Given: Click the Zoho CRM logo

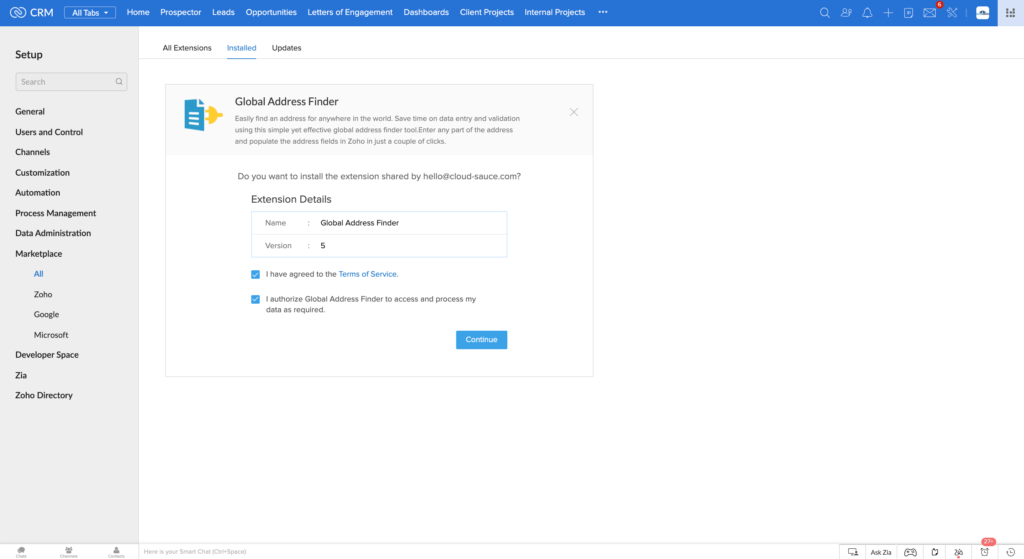Looking at the screenshot, I should point(31,12).
